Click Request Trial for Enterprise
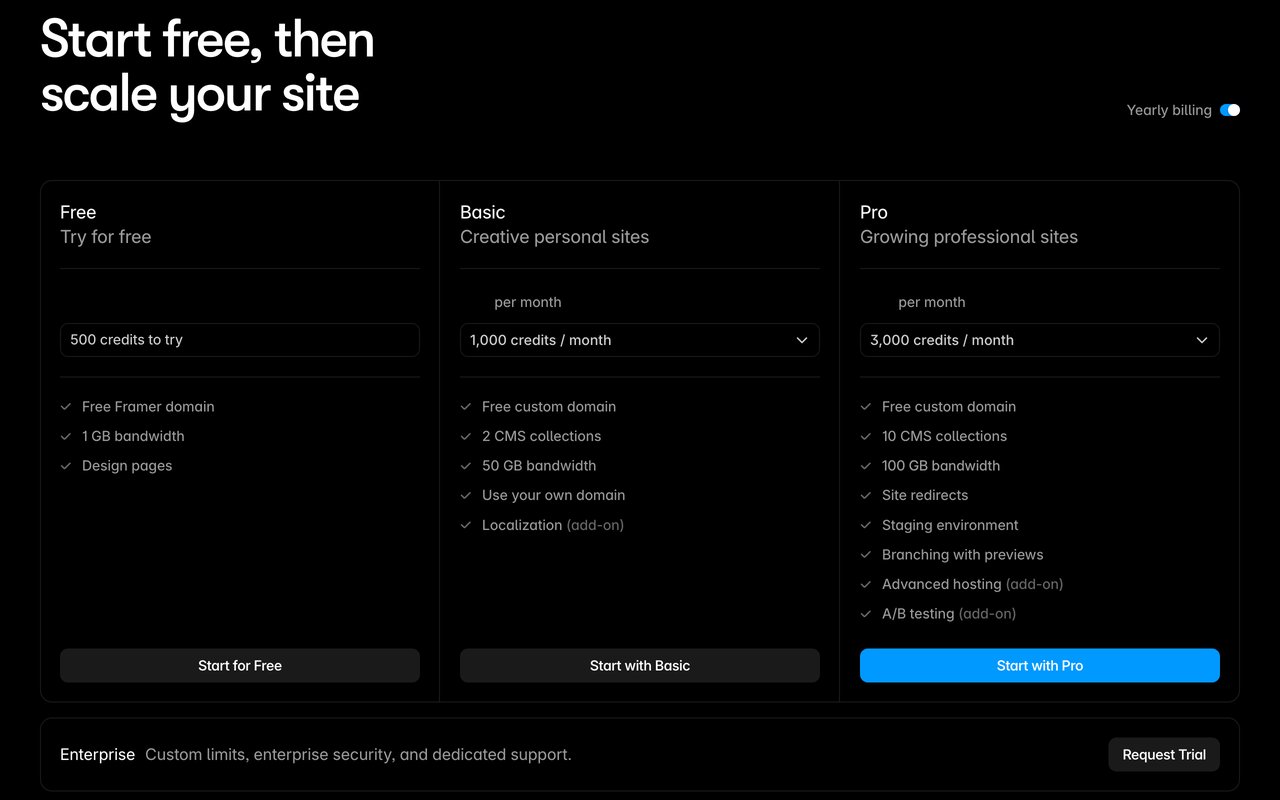The width and height of the screenshot is (1280, 800). pos(1164,755)
